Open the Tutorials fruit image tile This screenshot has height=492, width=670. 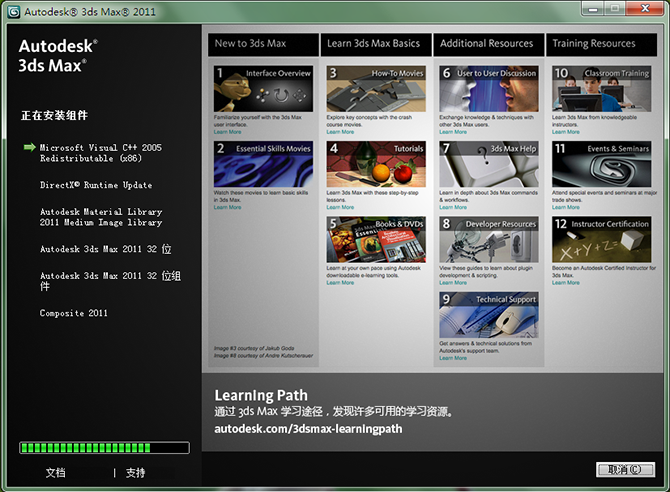point(376,164)
